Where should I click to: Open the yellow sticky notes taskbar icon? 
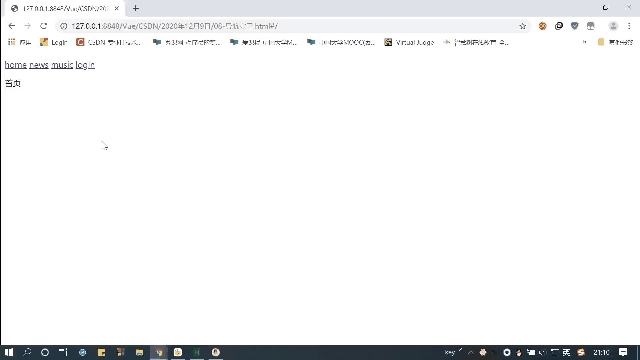pyautogui.click(x=101, y=352)
